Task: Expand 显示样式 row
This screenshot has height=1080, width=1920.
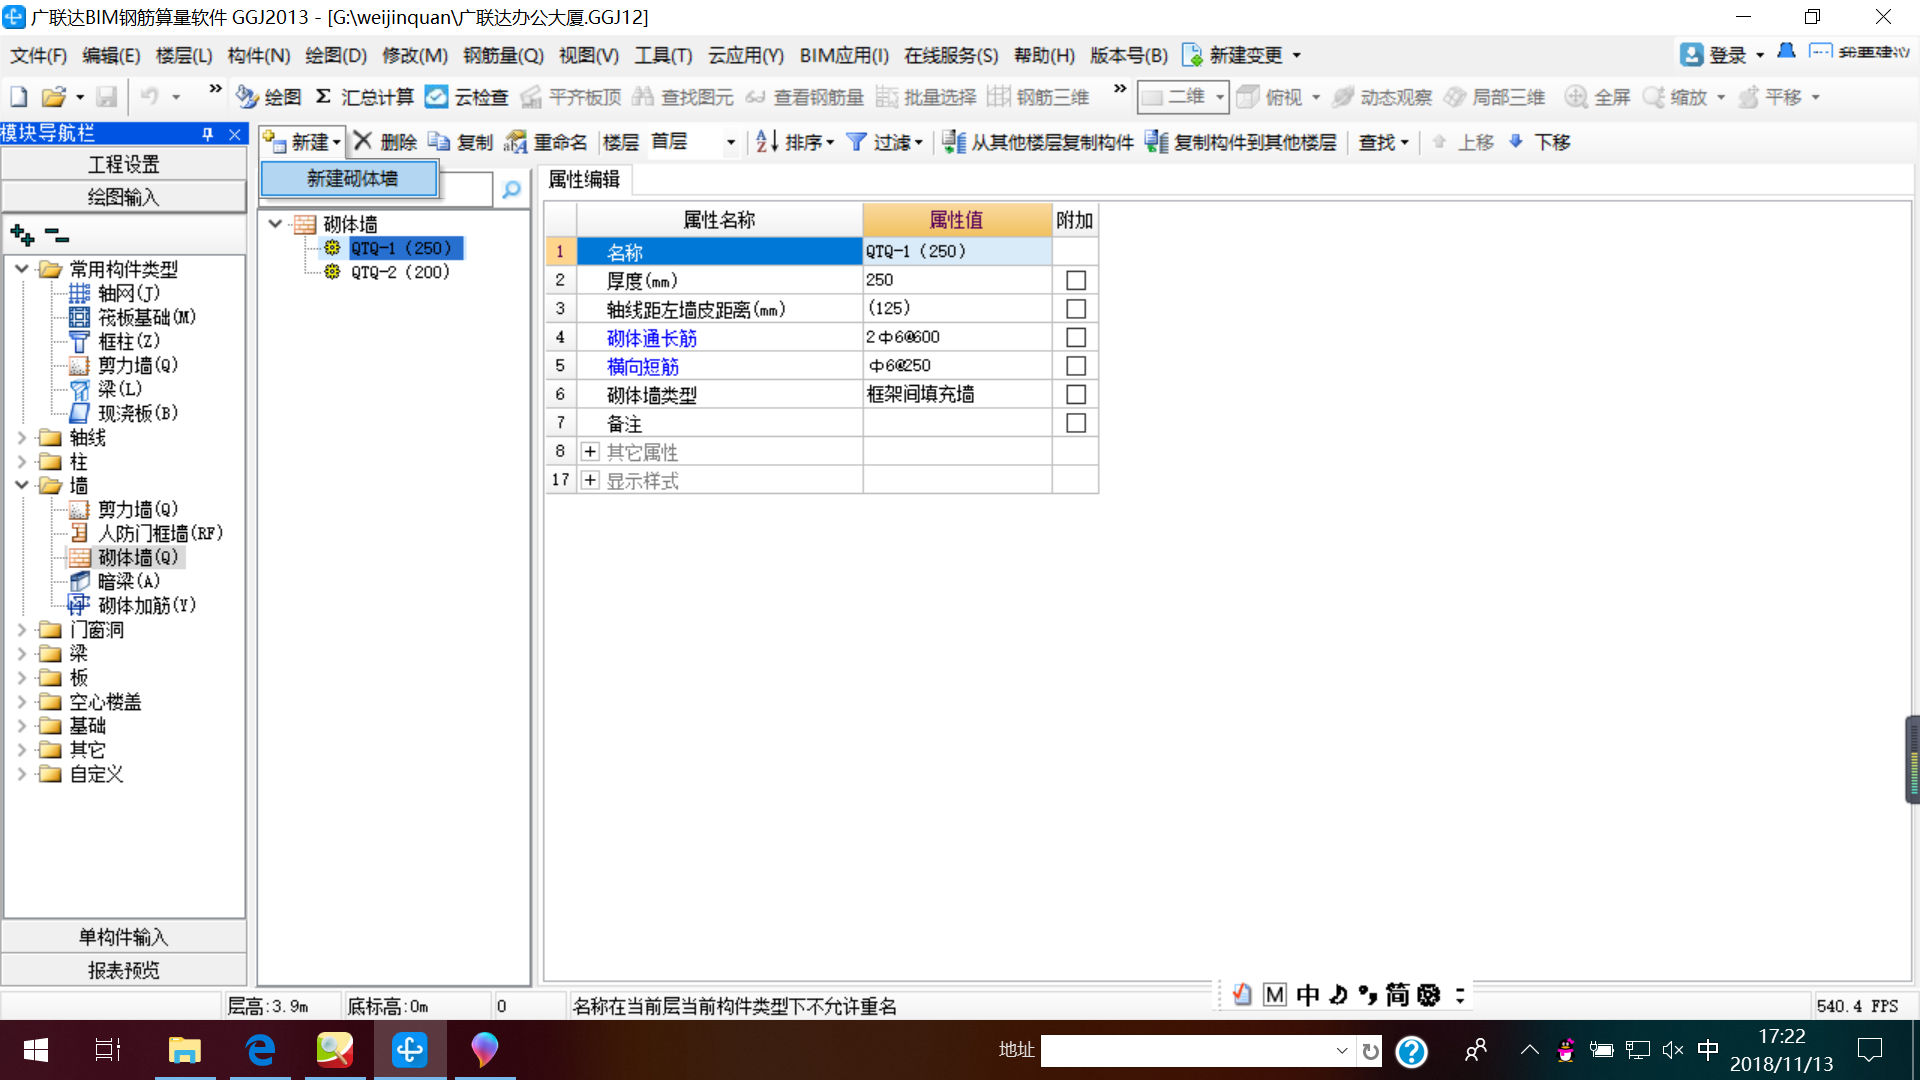Action: pyautogui.click(x=590, y=481)
